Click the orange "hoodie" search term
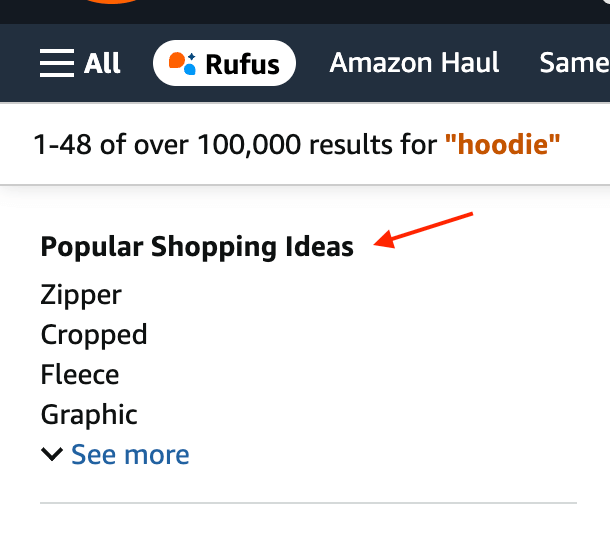Viewport: 610px width, 536px height. point(508,145)
